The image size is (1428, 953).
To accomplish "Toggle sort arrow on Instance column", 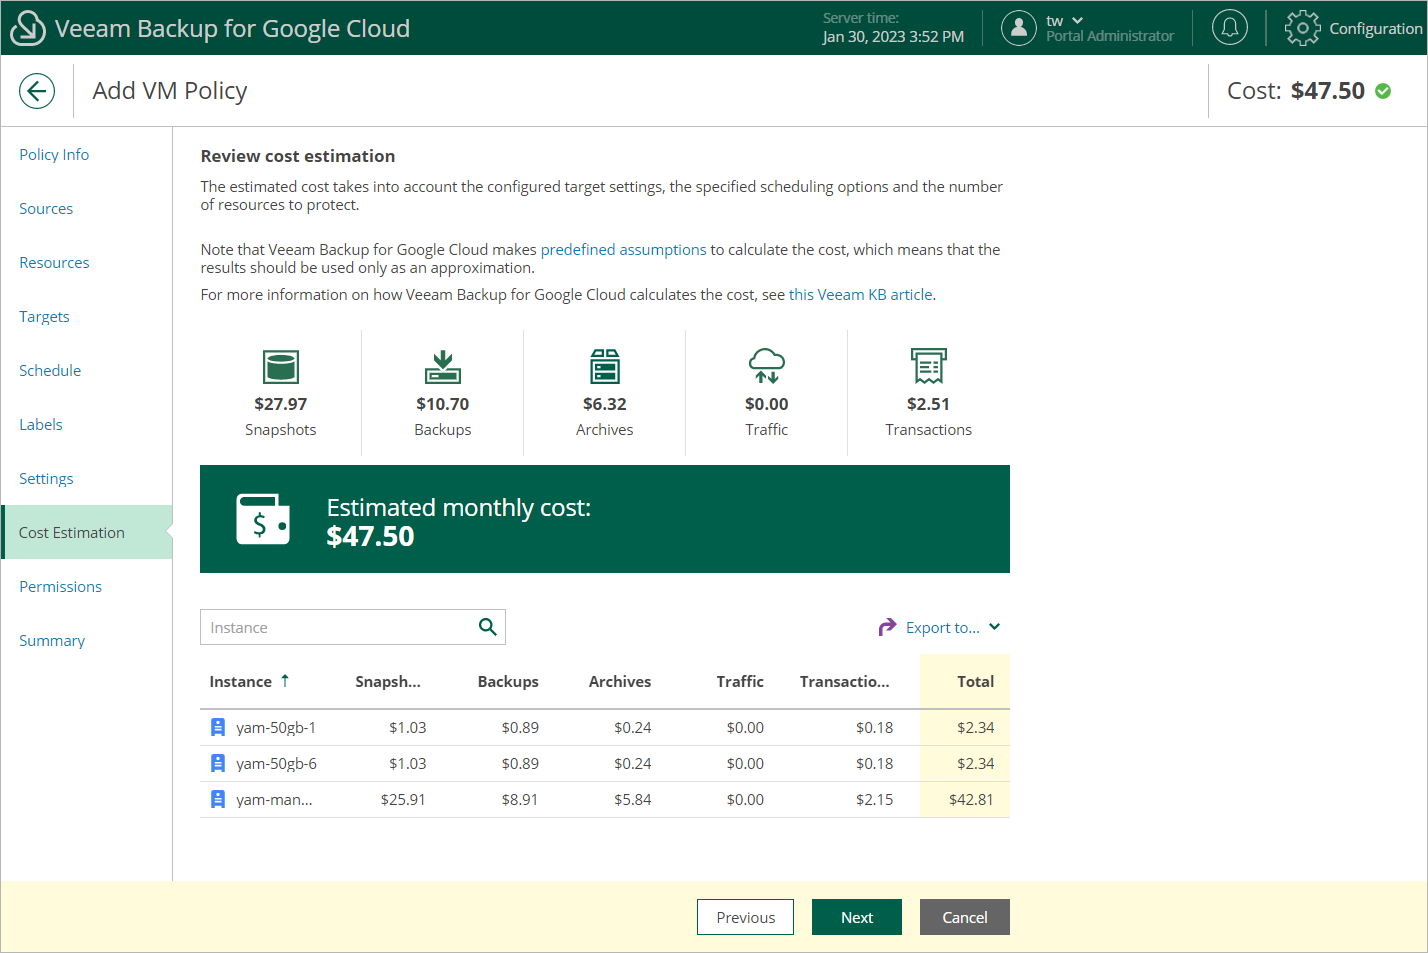I will 285,680.
